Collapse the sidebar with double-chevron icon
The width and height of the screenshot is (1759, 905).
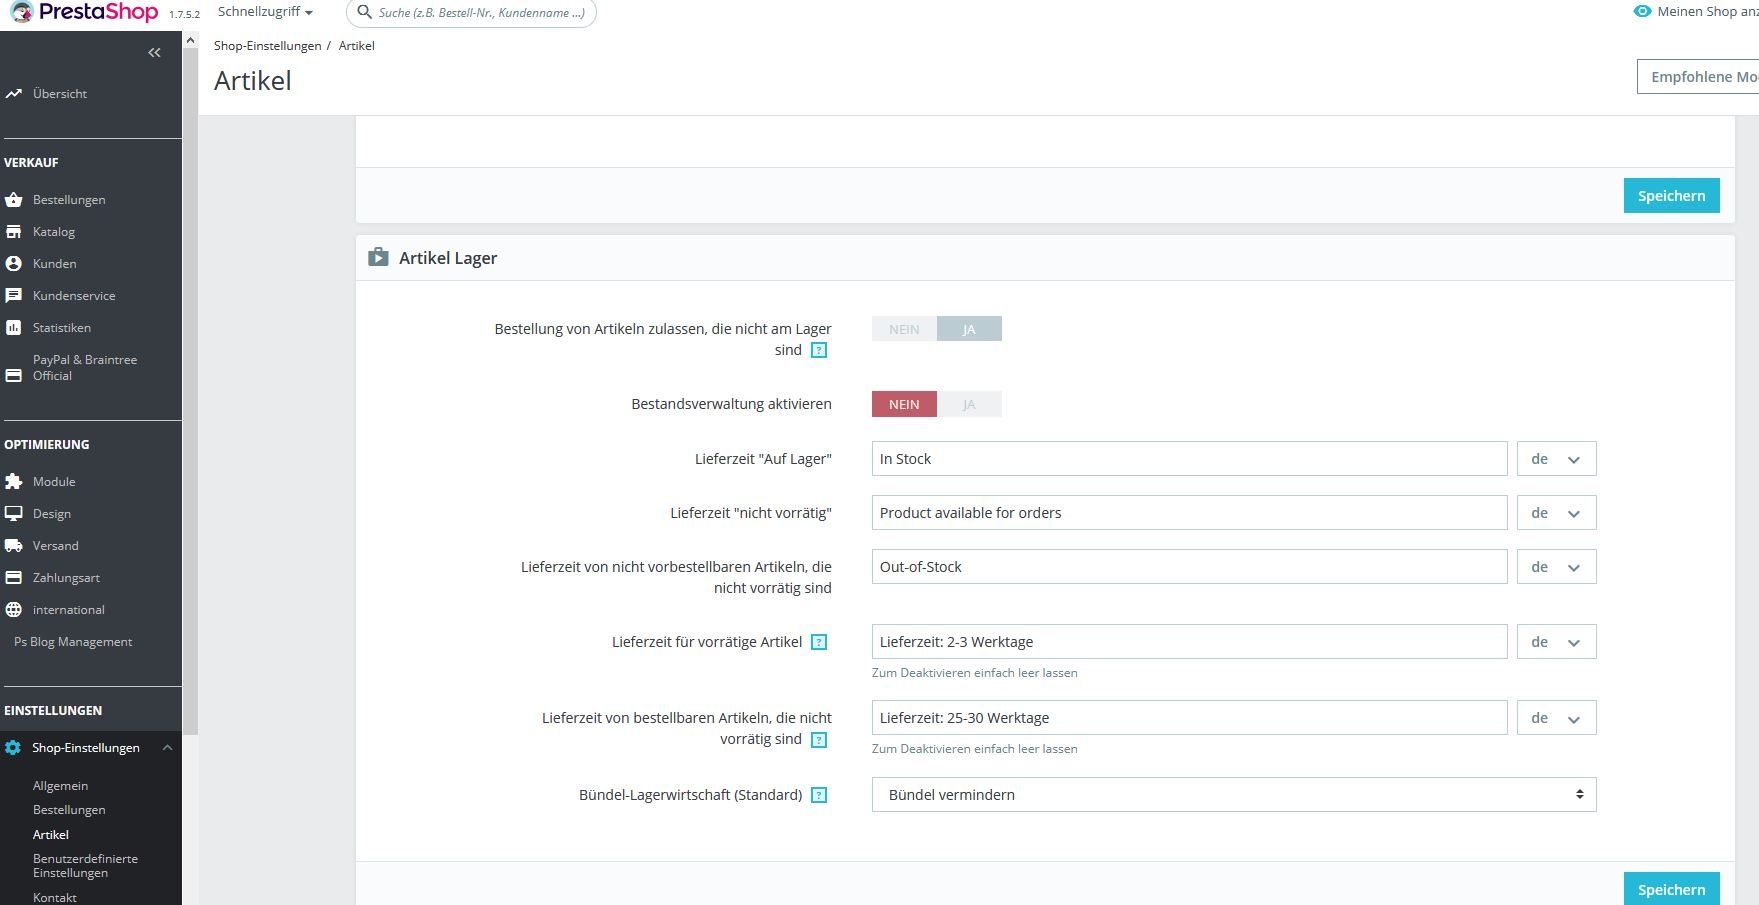(x=154, y=53)
